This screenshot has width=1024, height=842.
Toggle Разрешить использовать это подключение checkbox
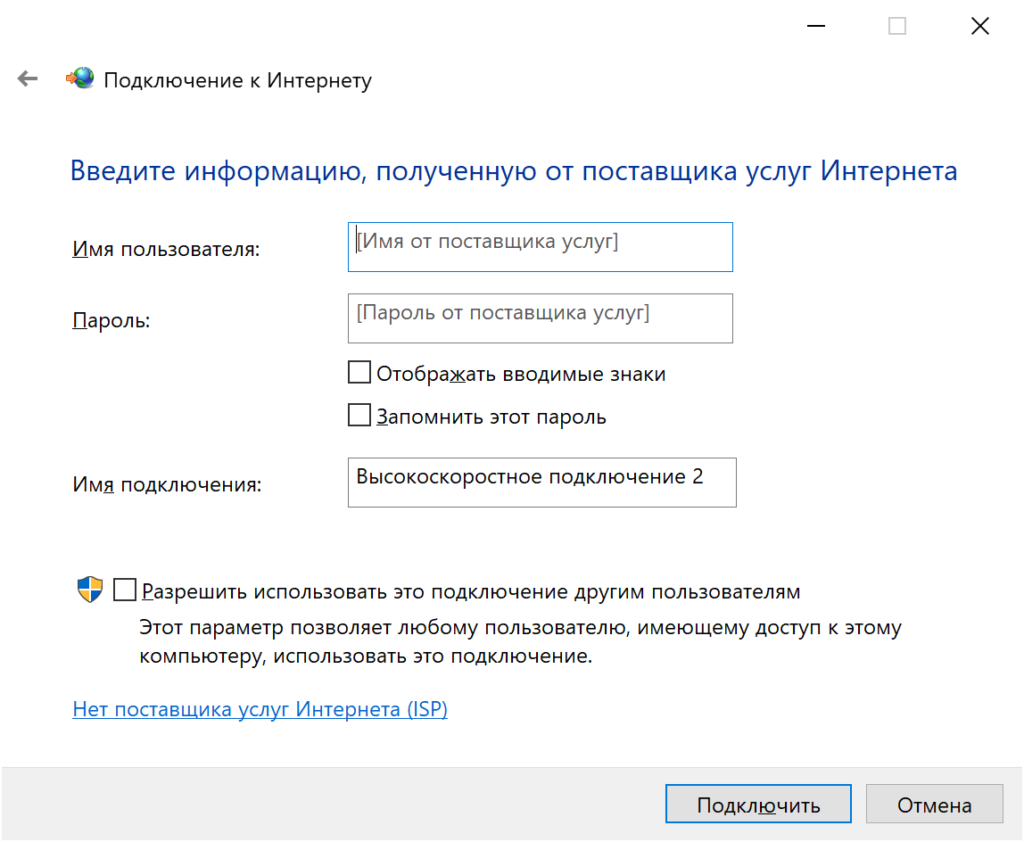click(125, 590)
